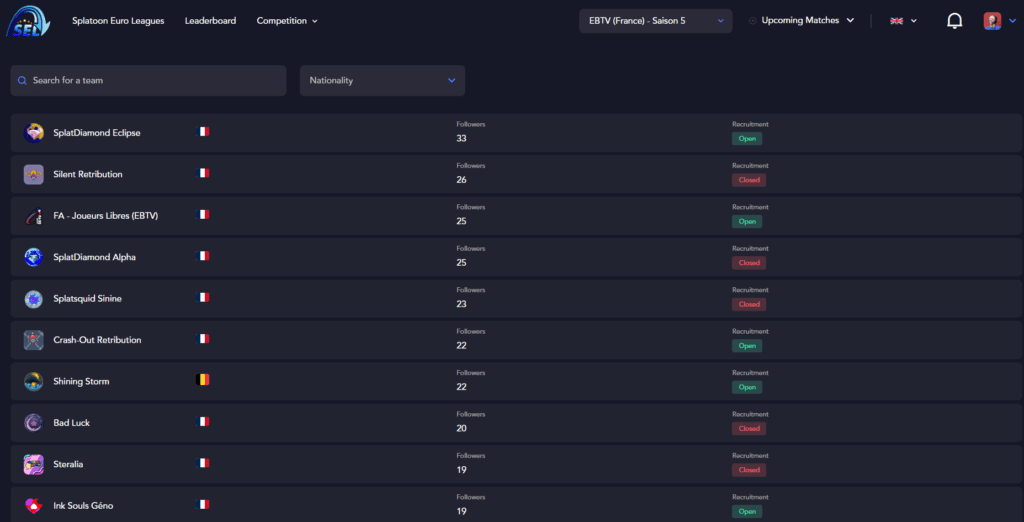
Task: Click Closed badge for Bad Luck
Action: point(749,429)
